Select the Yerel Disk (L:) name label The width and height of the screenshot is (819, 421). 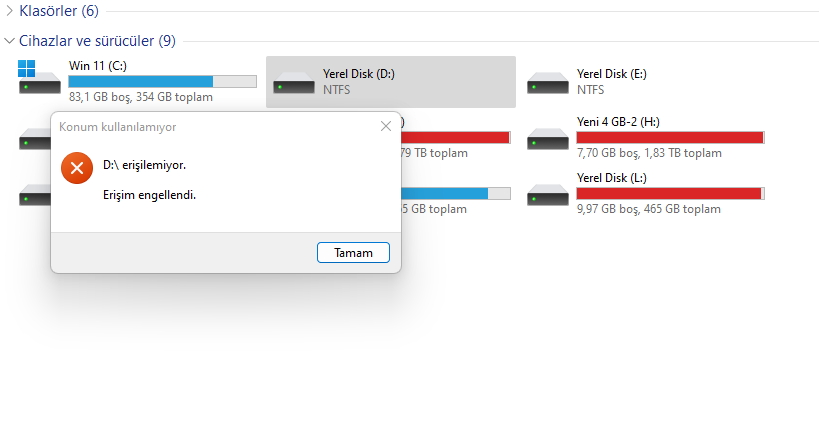click(610, 177)
